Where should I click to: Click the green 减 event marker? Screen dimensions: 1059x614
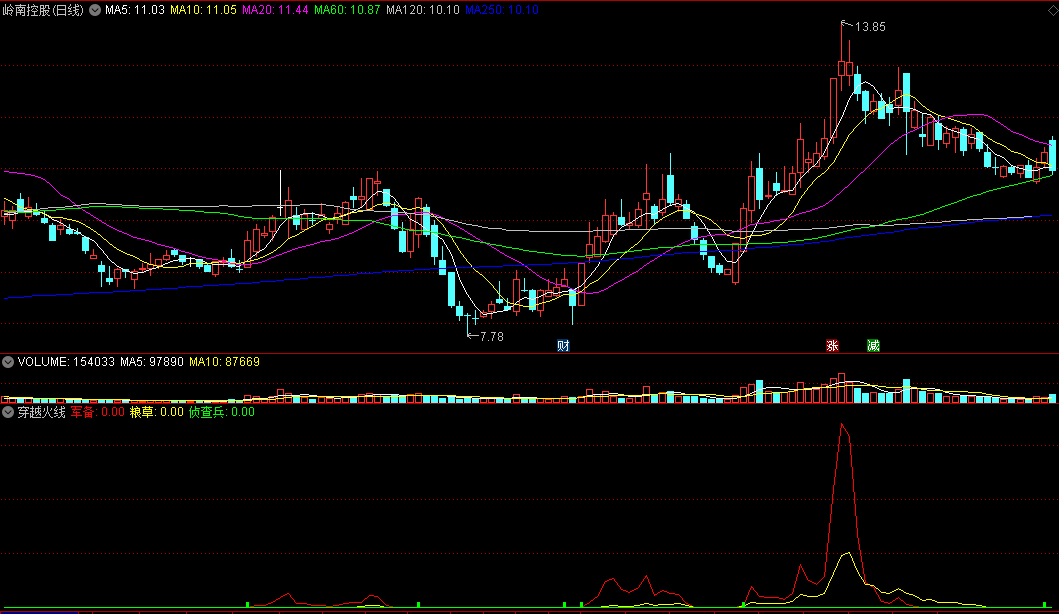[x=873, y=346]
